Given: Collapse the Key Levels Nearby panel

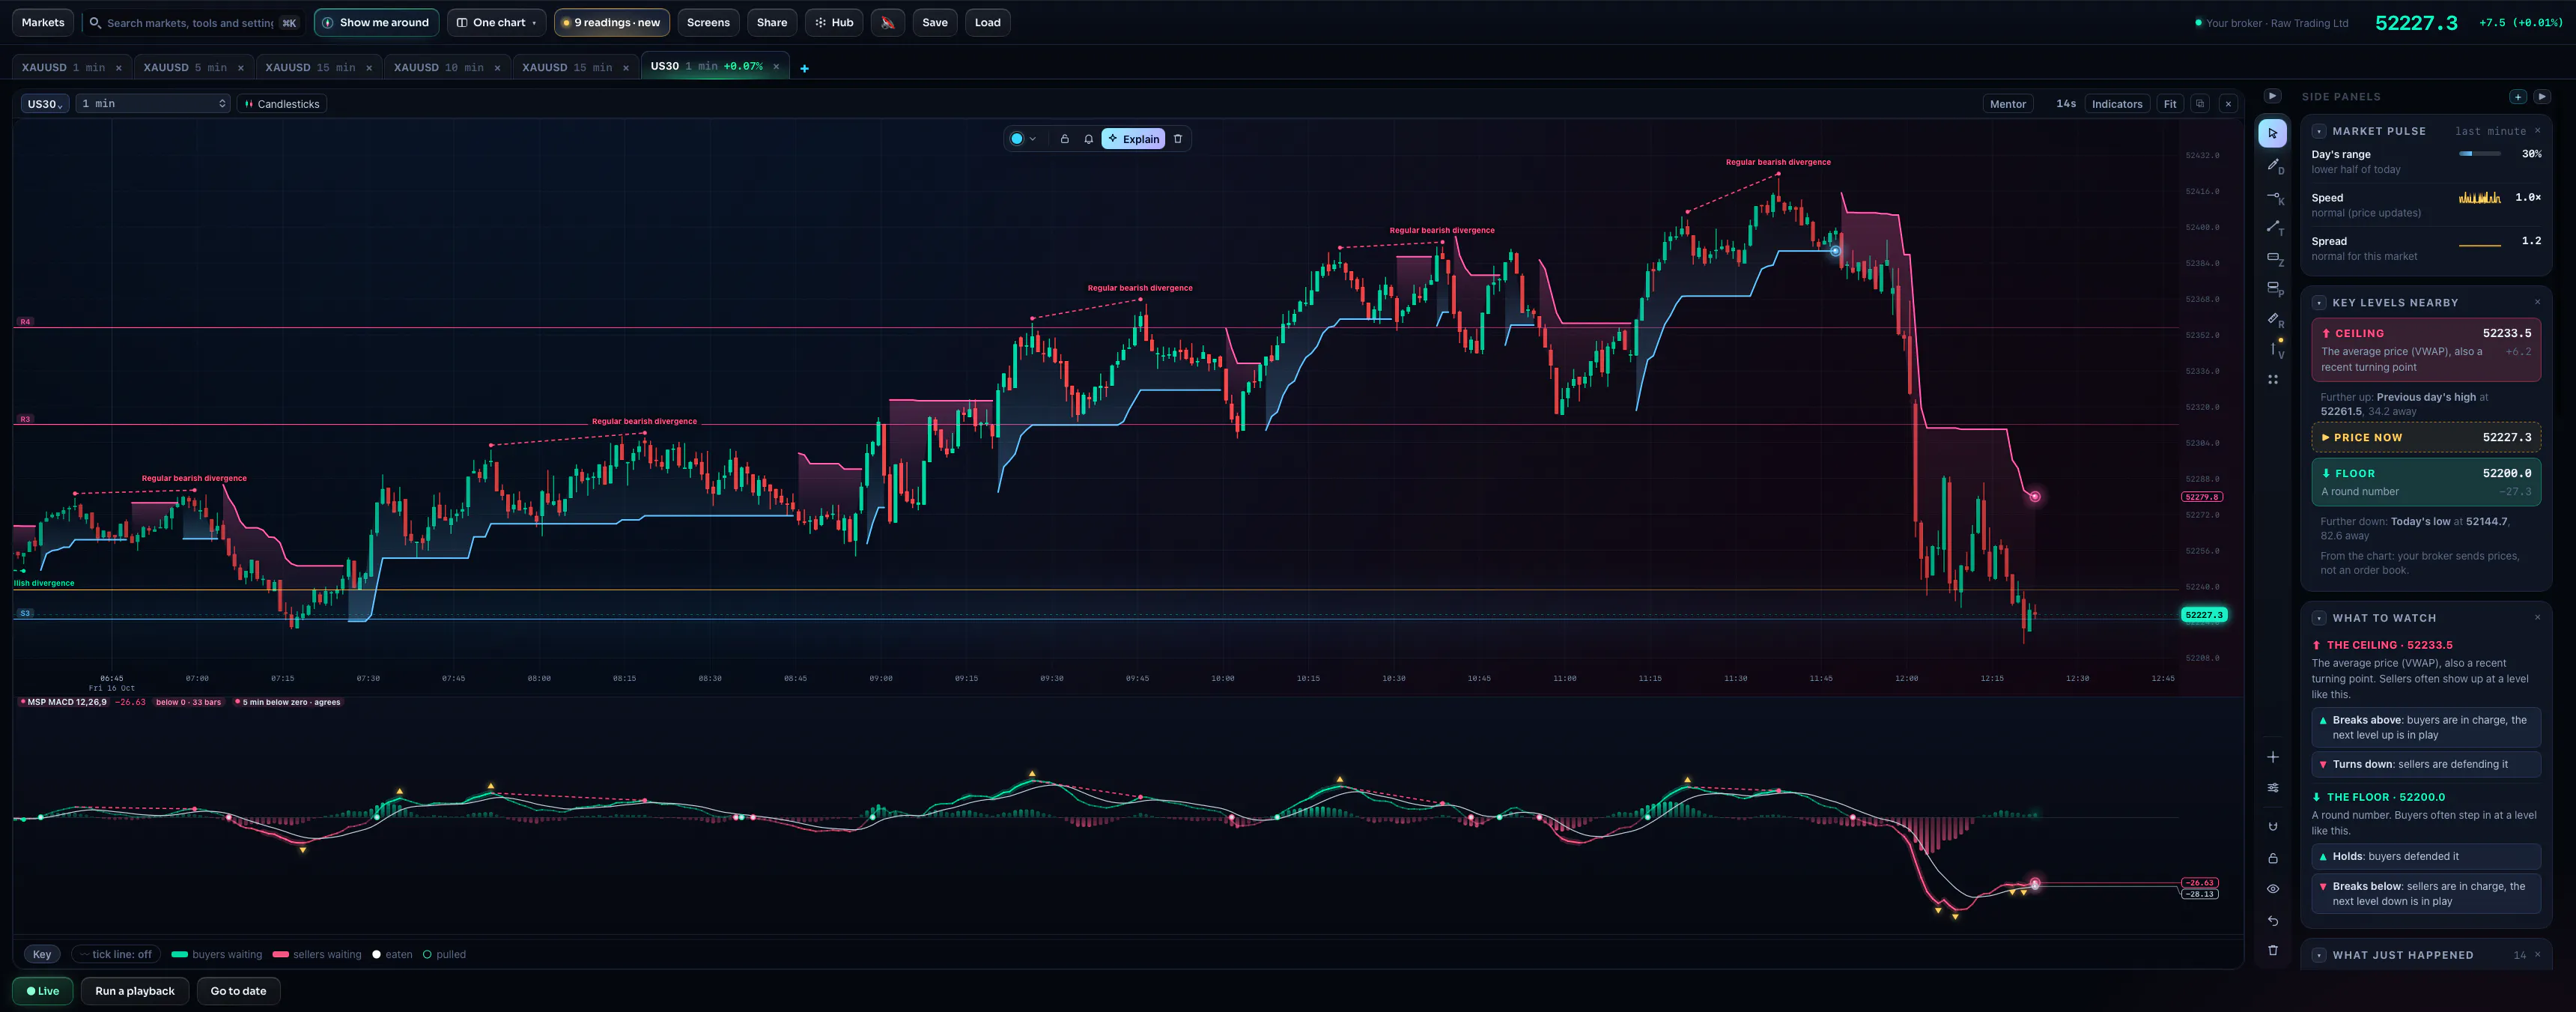Looking at the screenshot, I should point(2319,303).
